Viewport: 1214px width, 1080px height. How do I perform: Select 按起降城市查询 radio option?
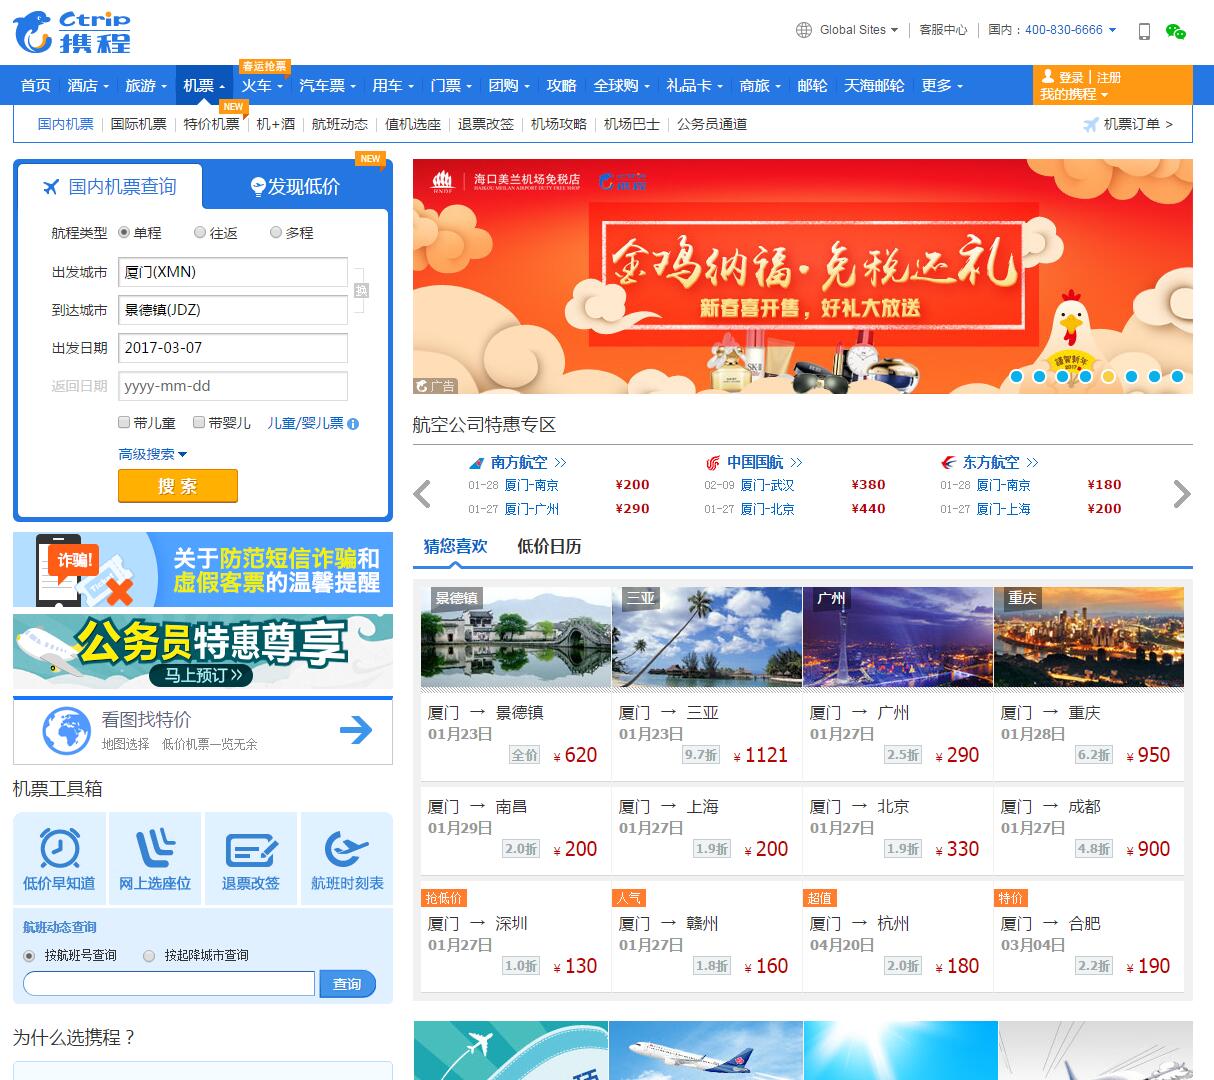[x=149, y=956]
